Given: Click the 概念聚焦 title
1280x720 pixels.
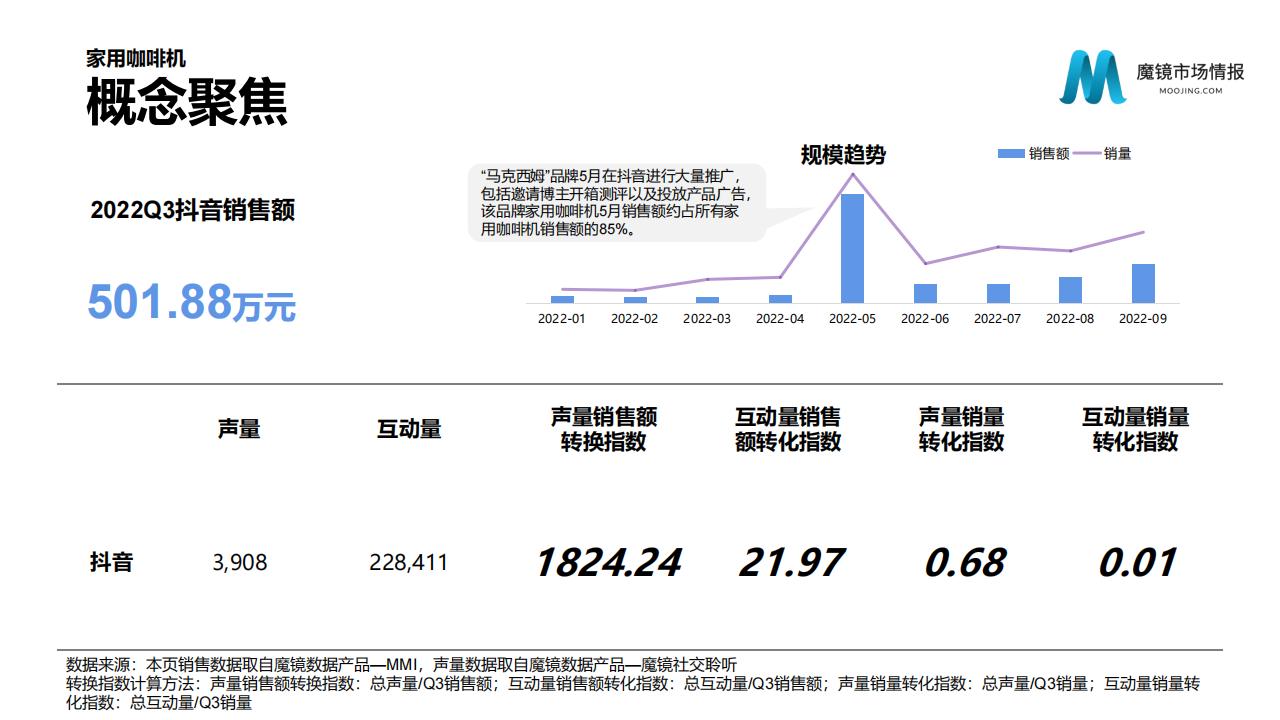Looking at the screenshot, I should coord(187,101).
